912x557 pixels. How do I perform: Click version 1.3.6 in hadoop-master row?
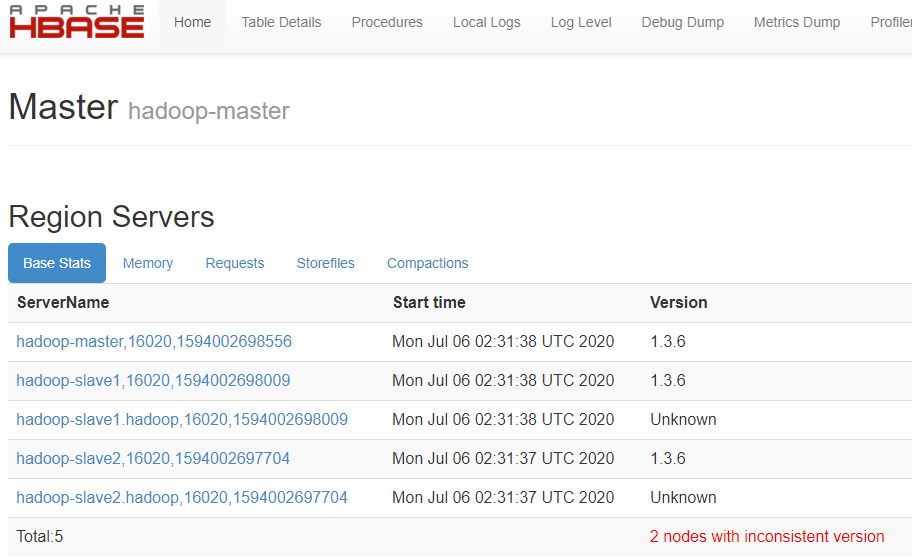pyautogui.click(x=668, y=341)
